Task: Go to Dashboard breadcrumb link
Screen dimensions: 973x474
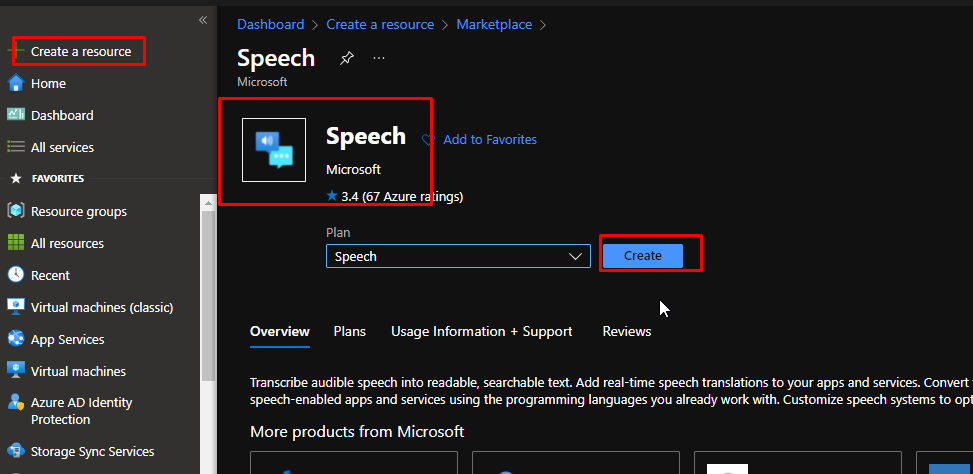Action: pos(270,24)
